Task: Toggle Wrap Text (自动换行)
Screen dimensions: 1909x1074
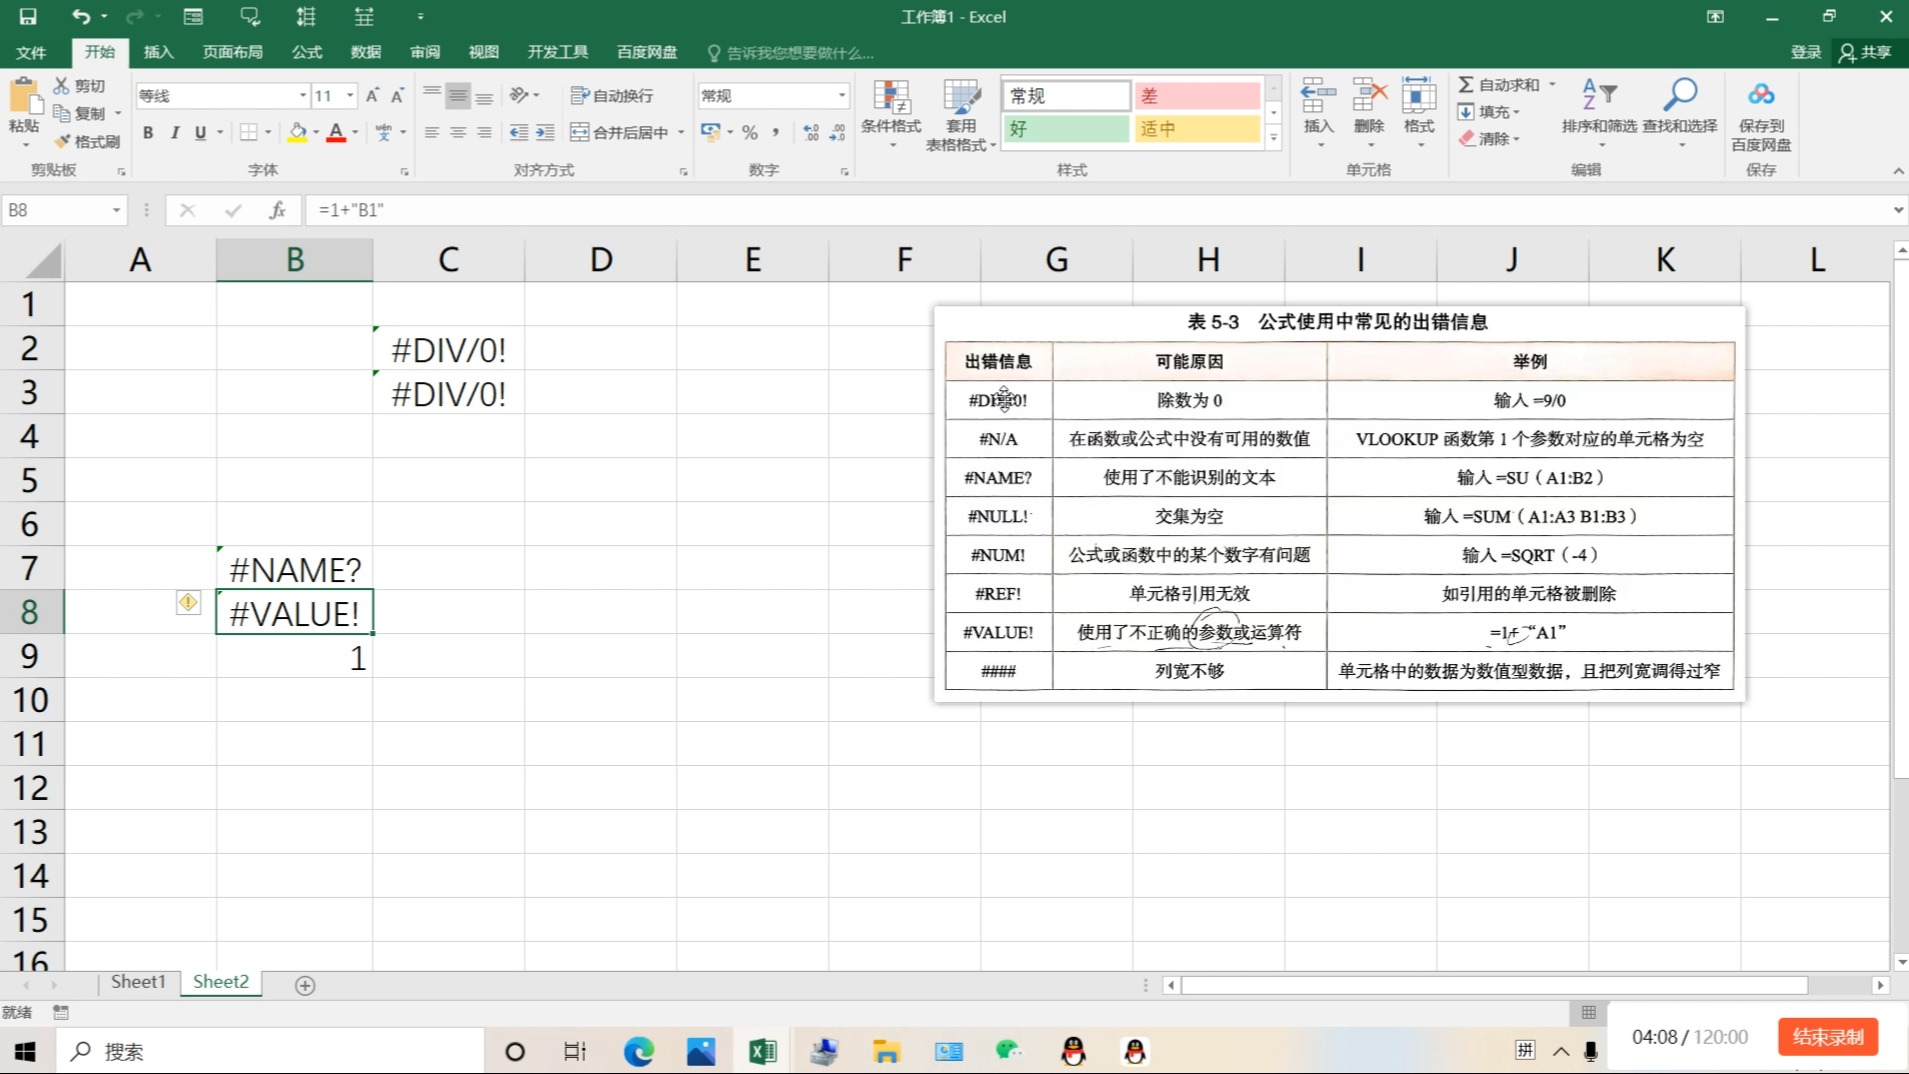Action: pos(612,96)
